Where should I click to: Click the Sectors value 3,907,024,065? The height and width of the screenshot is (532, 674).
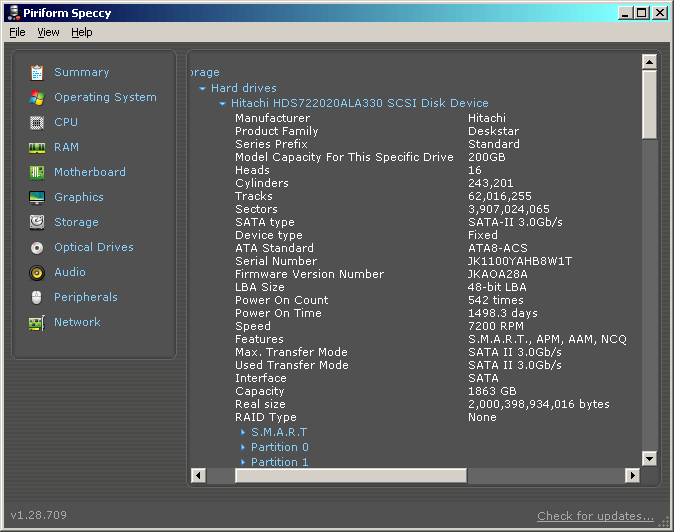click(509, 209)
